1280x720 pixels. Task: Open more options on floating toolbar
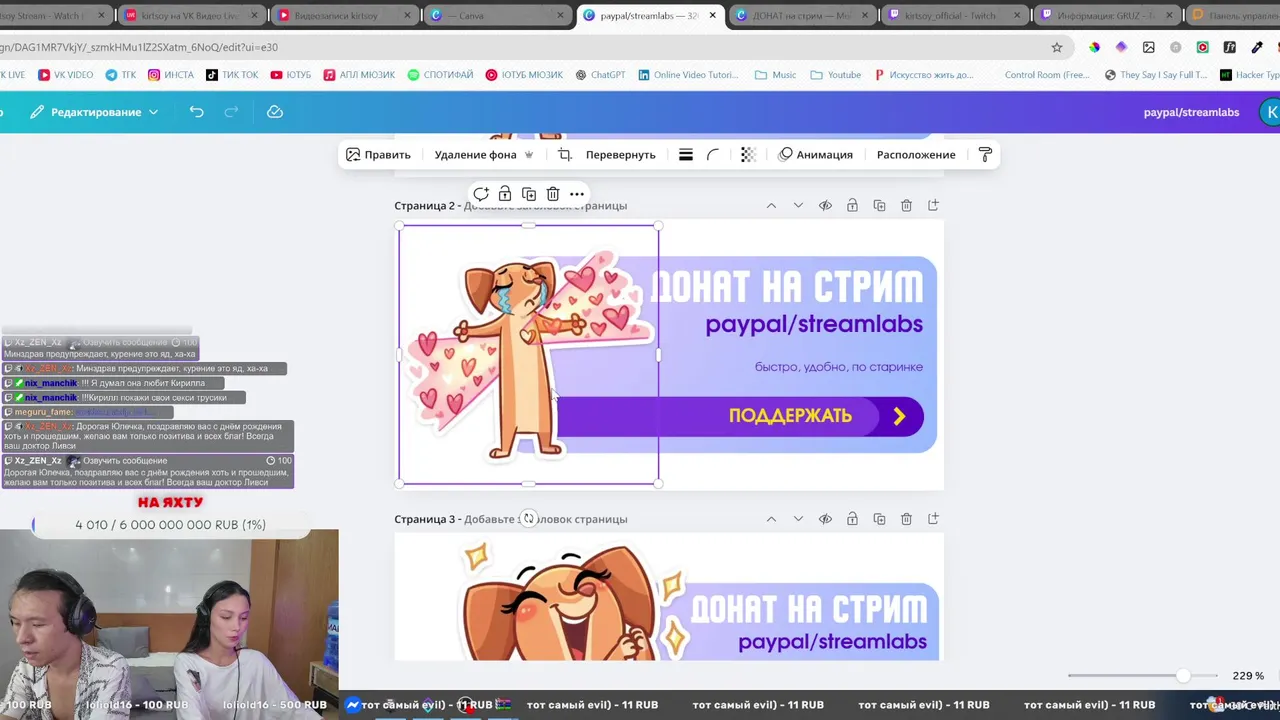577,194
